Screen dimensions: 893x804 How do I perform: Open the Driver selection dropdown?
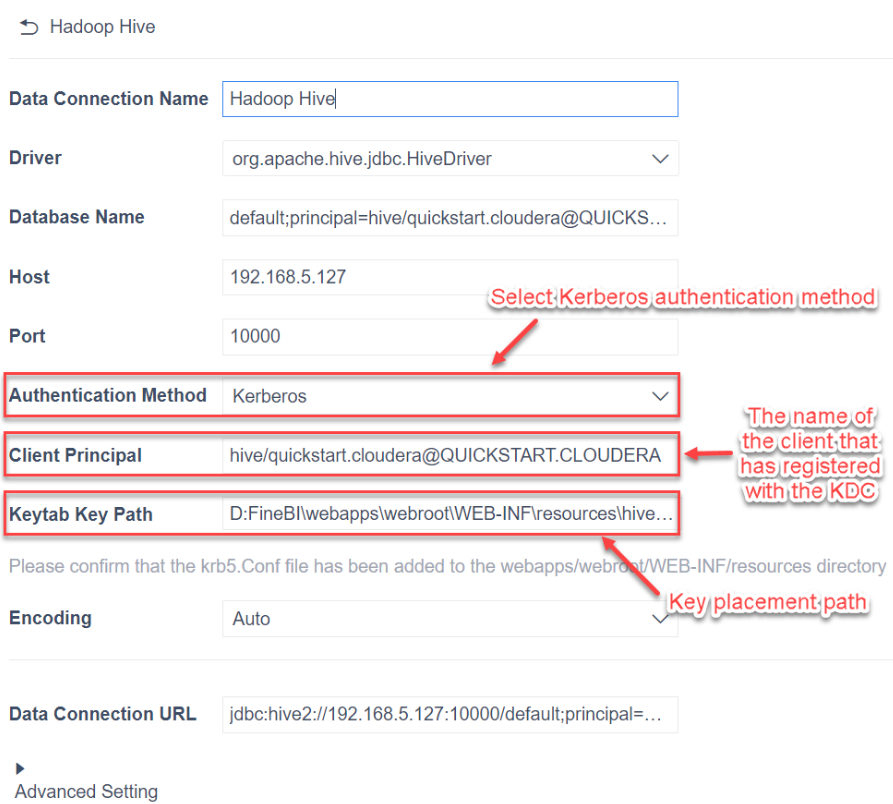click(450, 158)
